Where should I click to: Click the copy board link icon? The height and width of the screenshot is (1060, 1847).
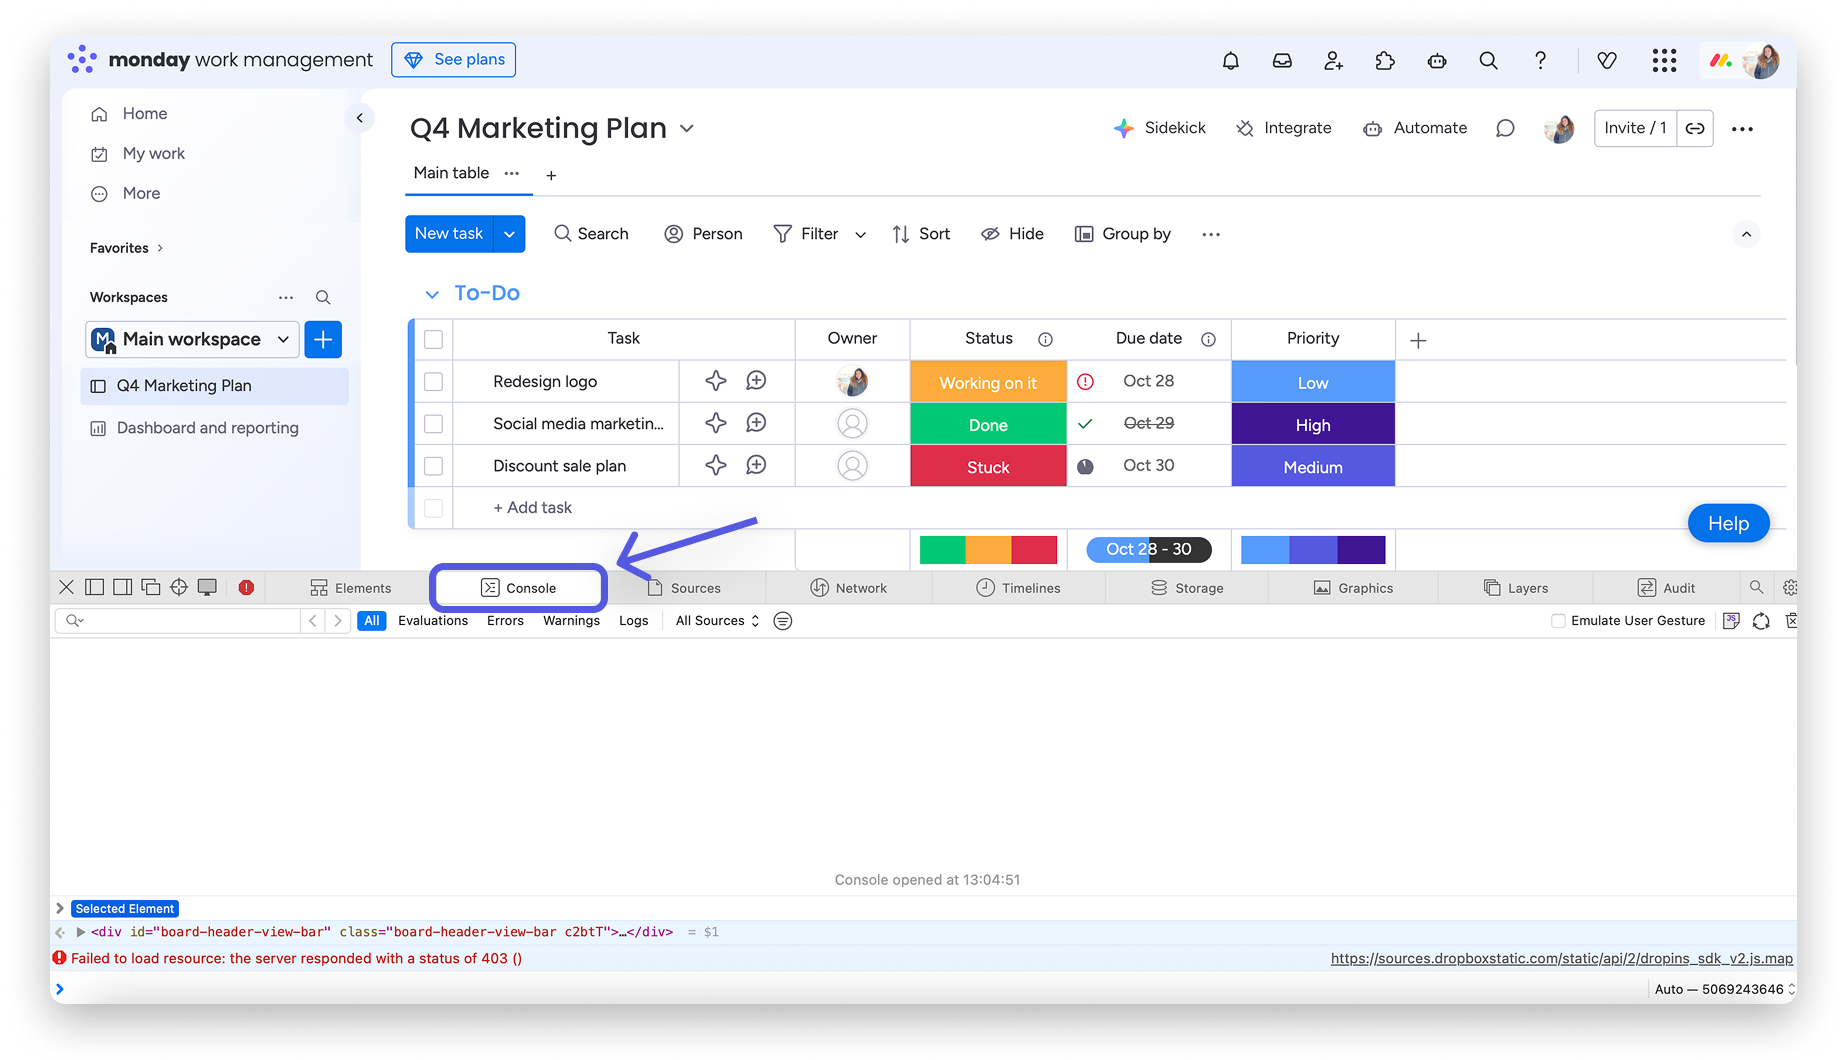tap(1695, 128)
